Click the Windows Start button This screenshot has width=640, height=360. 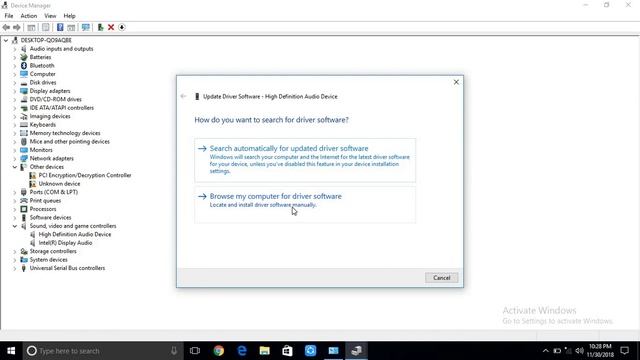click(11, 351)
